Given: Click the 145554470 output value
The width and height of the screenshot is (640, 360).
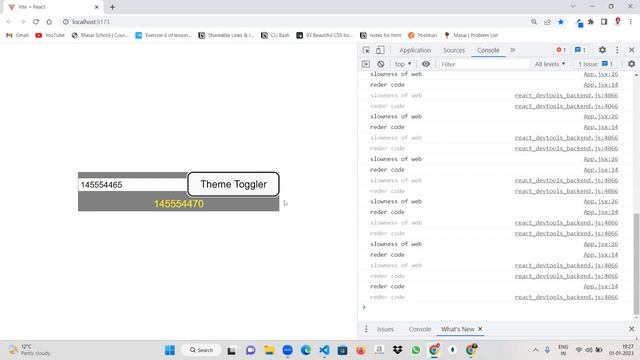Looking at the screenshot, I should (179, 204).
